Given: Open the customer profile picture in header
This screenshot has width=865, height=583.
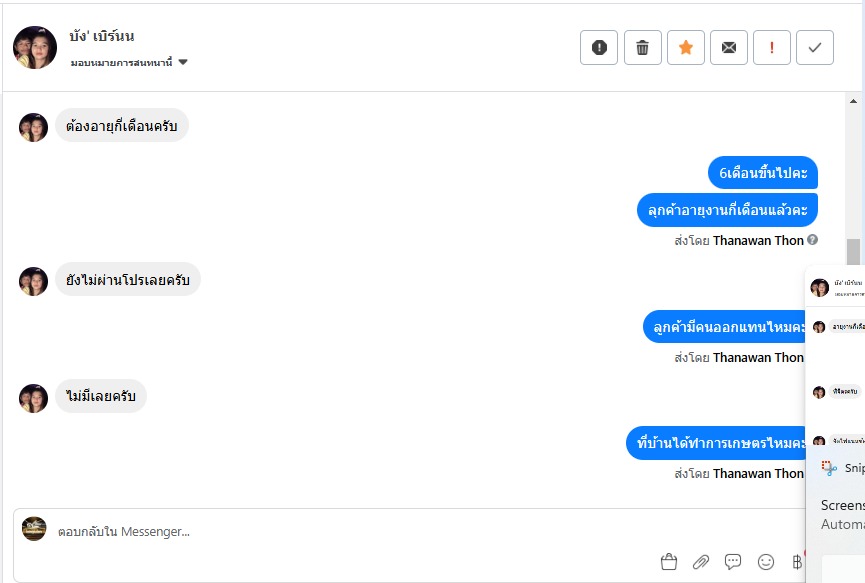Looking at the screenshot, I should click(35, 47).
